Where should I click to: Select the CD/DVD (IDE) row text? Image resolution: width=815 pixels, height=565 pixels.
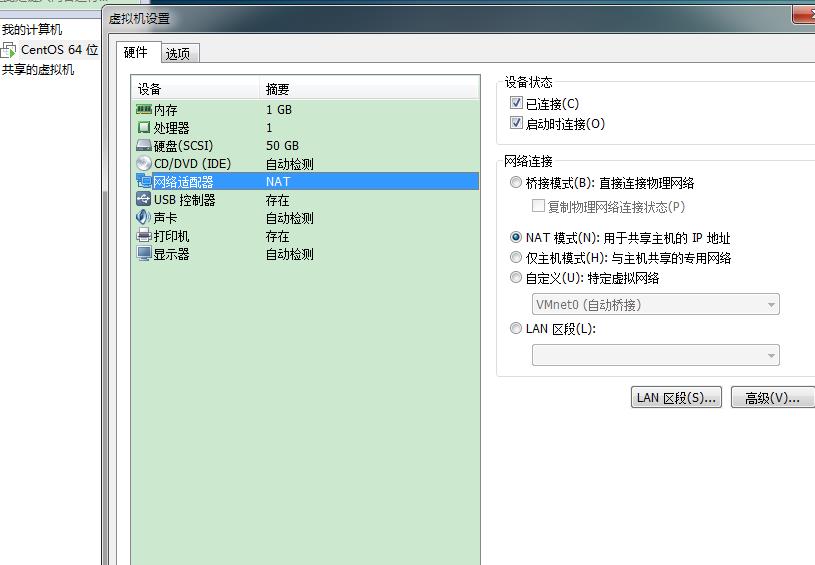[192, 164]
